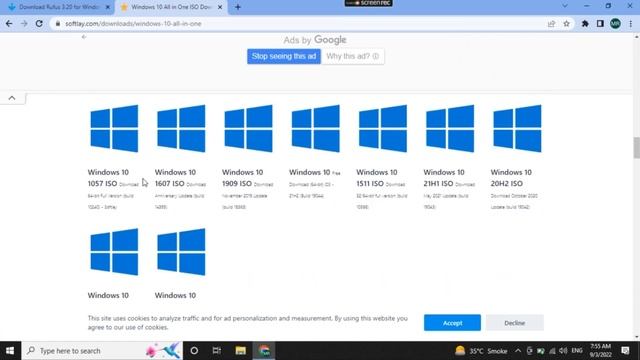Bookmark this page with the star
Image resolution: width=640 pixels, height=360 pixels.
567,24
